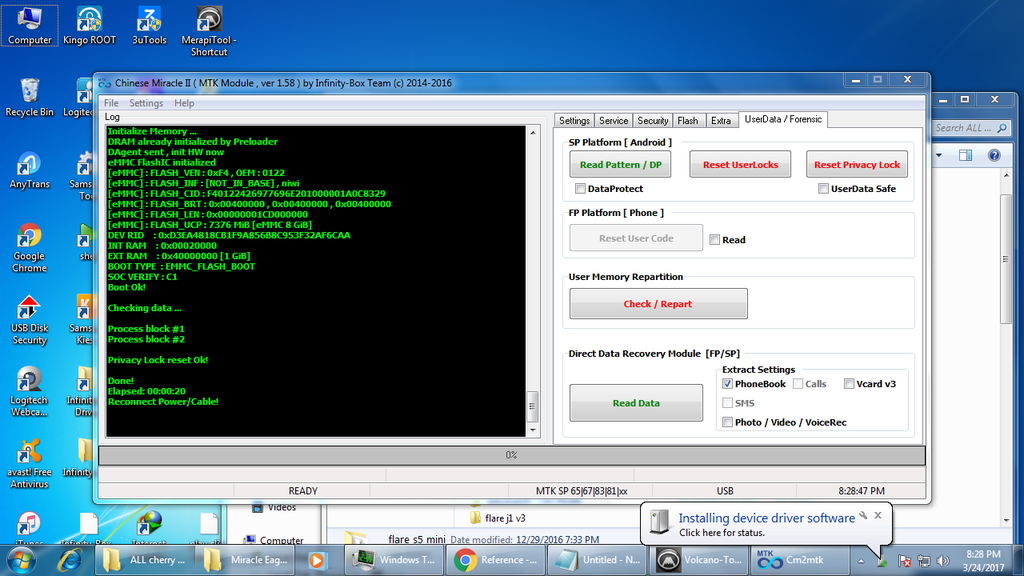The image size is (1024, 576).
Task: Tick the UserData Safe checkbox
Action: 823,188
